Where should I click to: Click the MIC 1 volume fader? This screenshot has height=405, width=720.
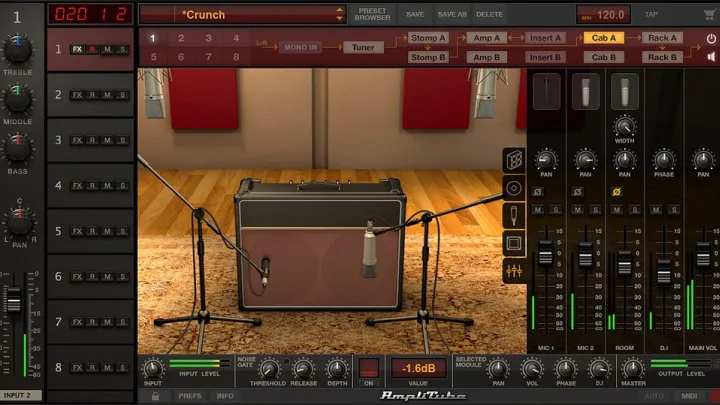tap(546, 256)
